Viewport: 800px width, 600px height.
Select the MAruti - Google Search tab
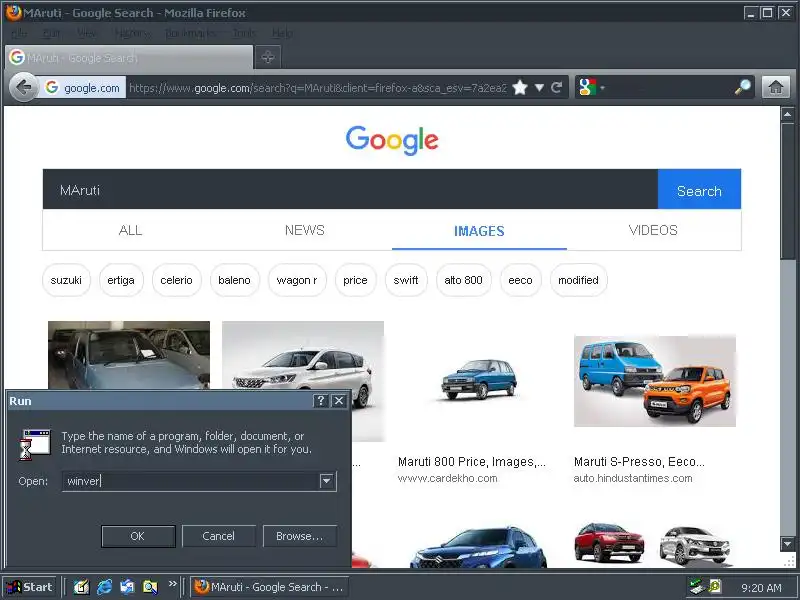pos(129,58)
